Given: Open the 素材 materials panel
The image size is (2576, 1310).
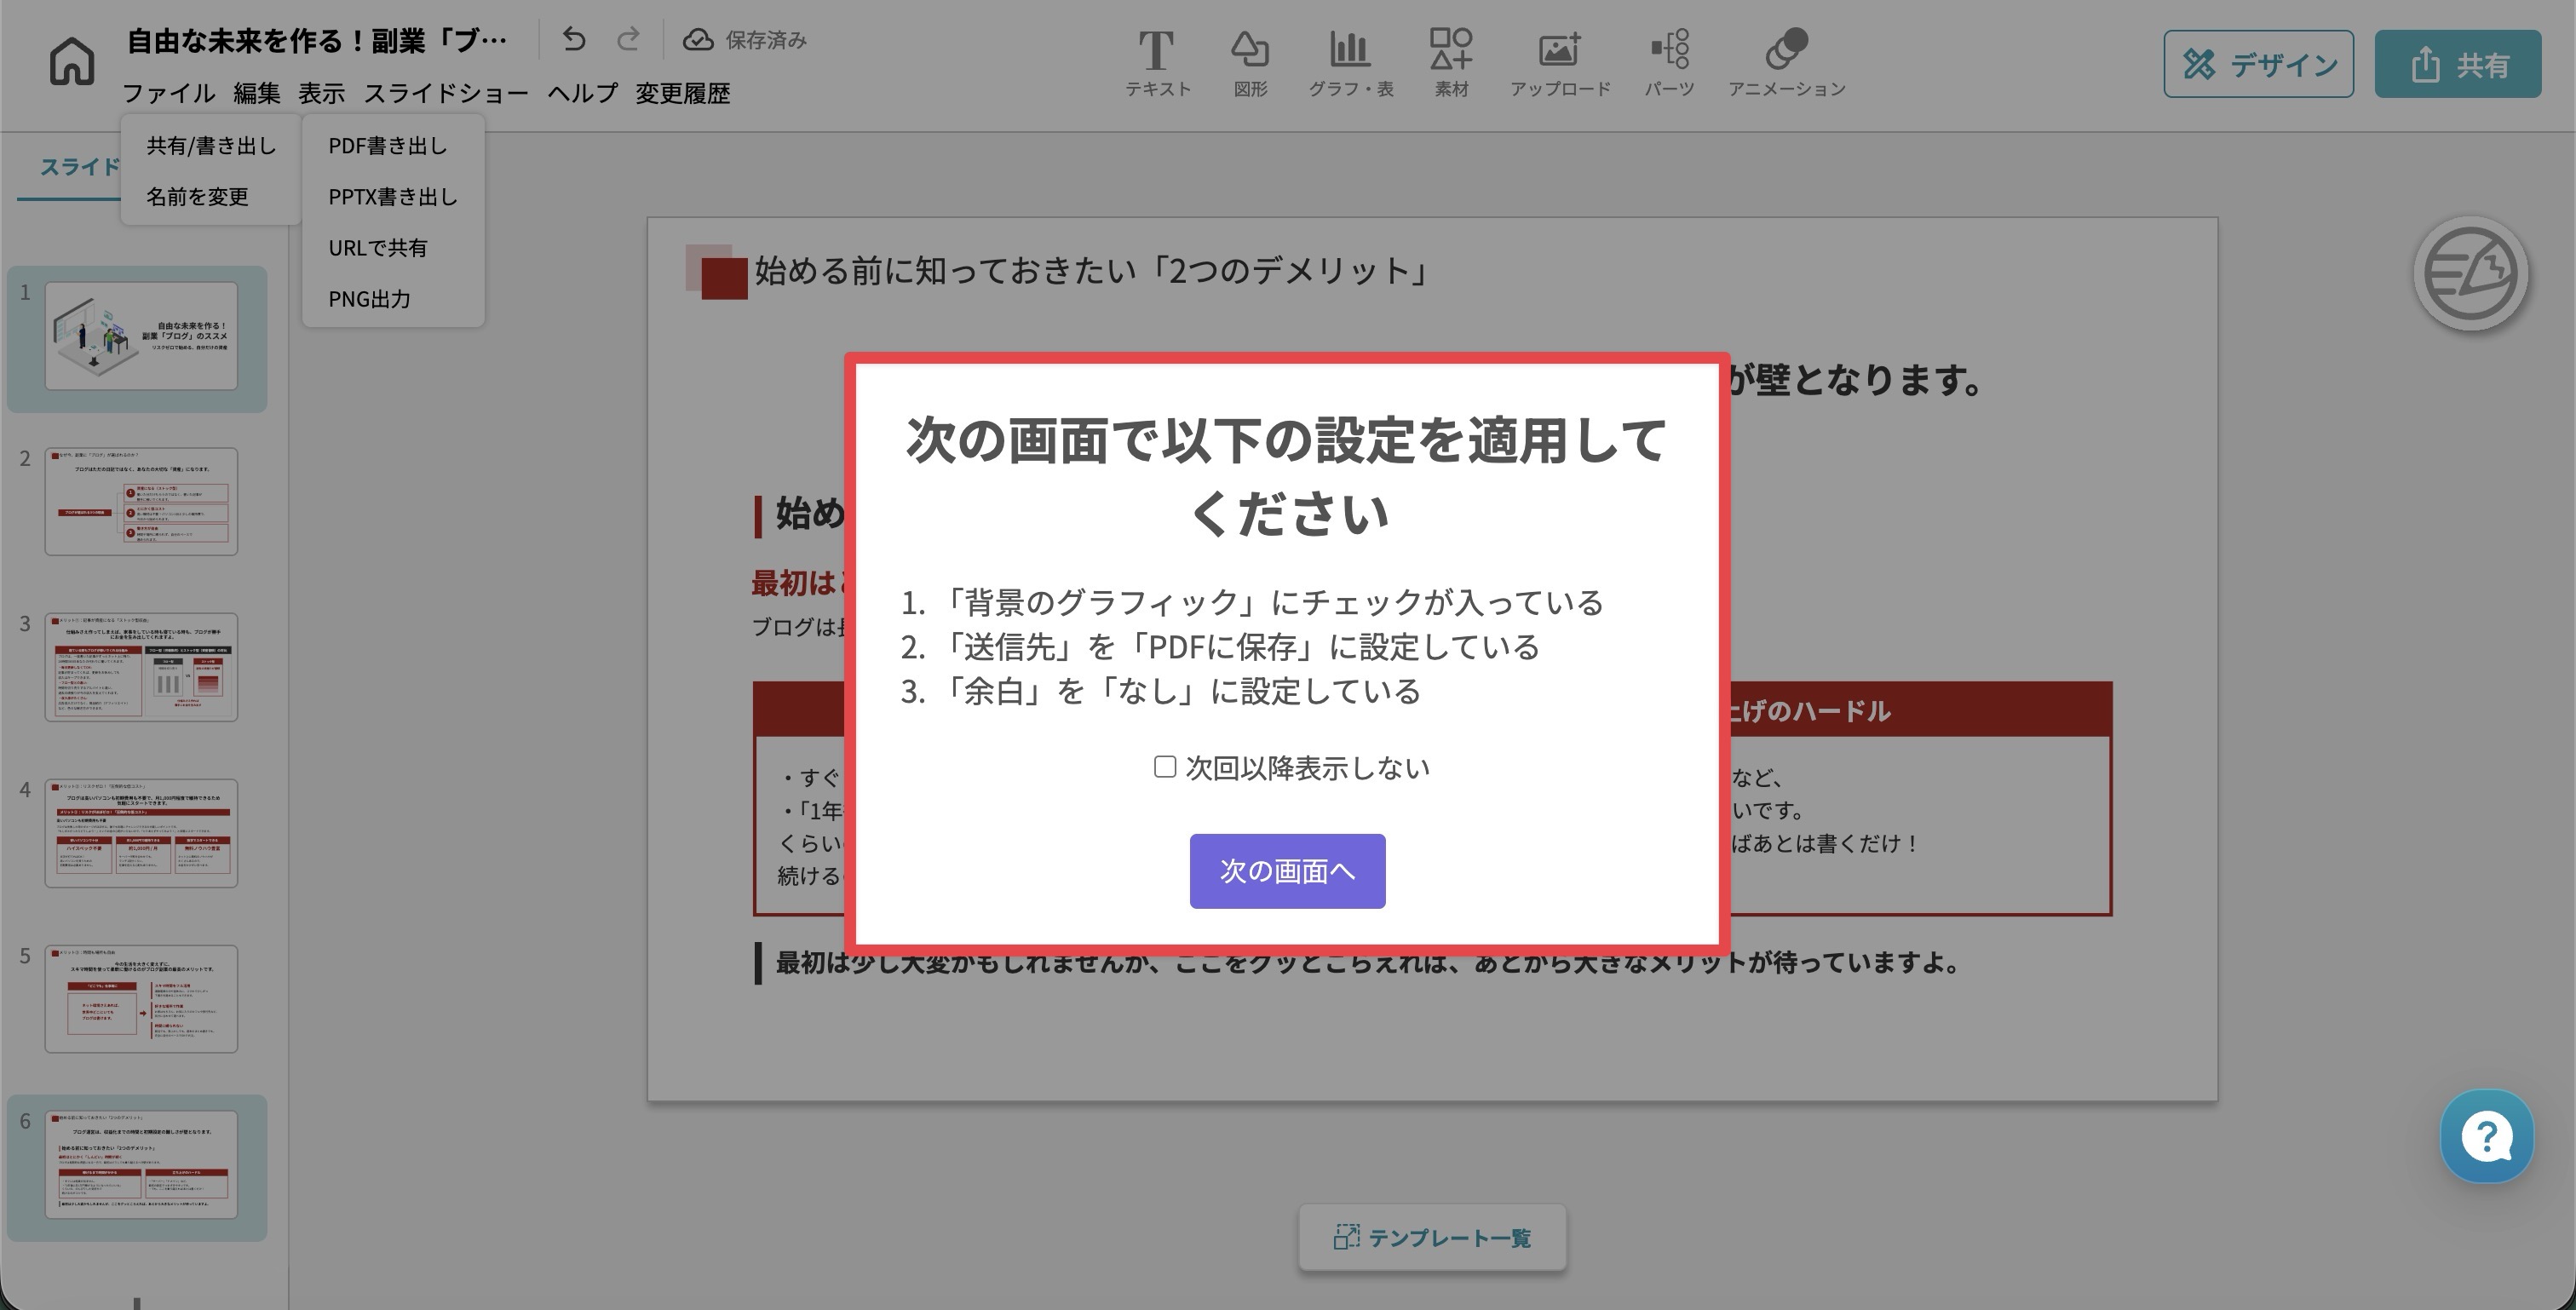Looking at the screenshot, I should (x=1451, y=64).
